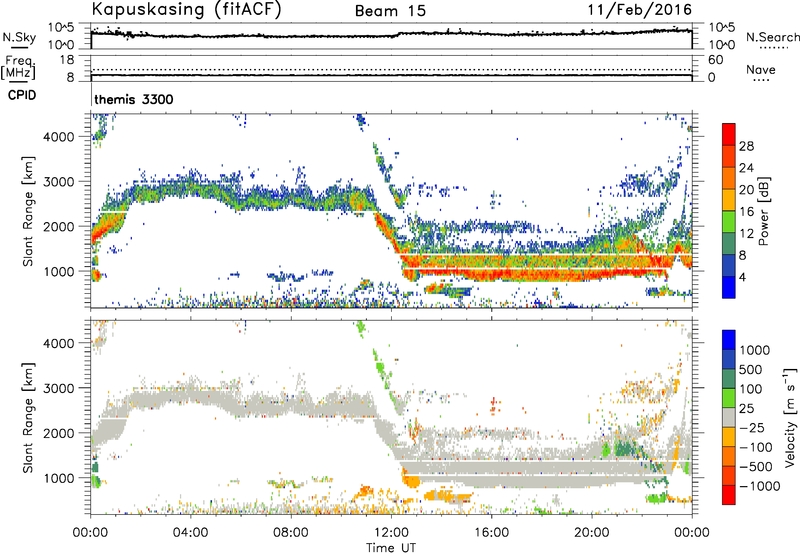Click 4000 km tick in power panel

pos(58,137)
